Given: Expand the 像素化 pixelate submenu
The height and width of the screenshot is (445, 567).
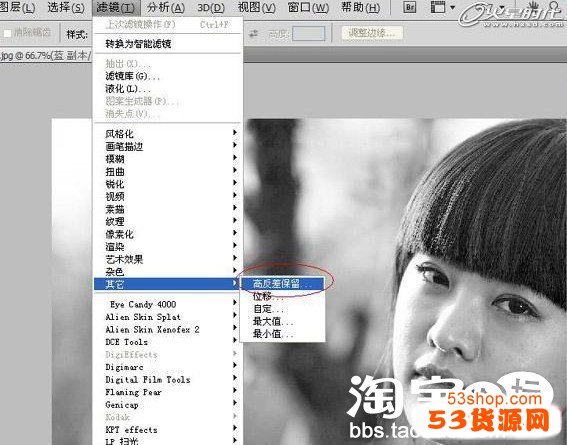Looking at the screenshot, I should (168, 234).
